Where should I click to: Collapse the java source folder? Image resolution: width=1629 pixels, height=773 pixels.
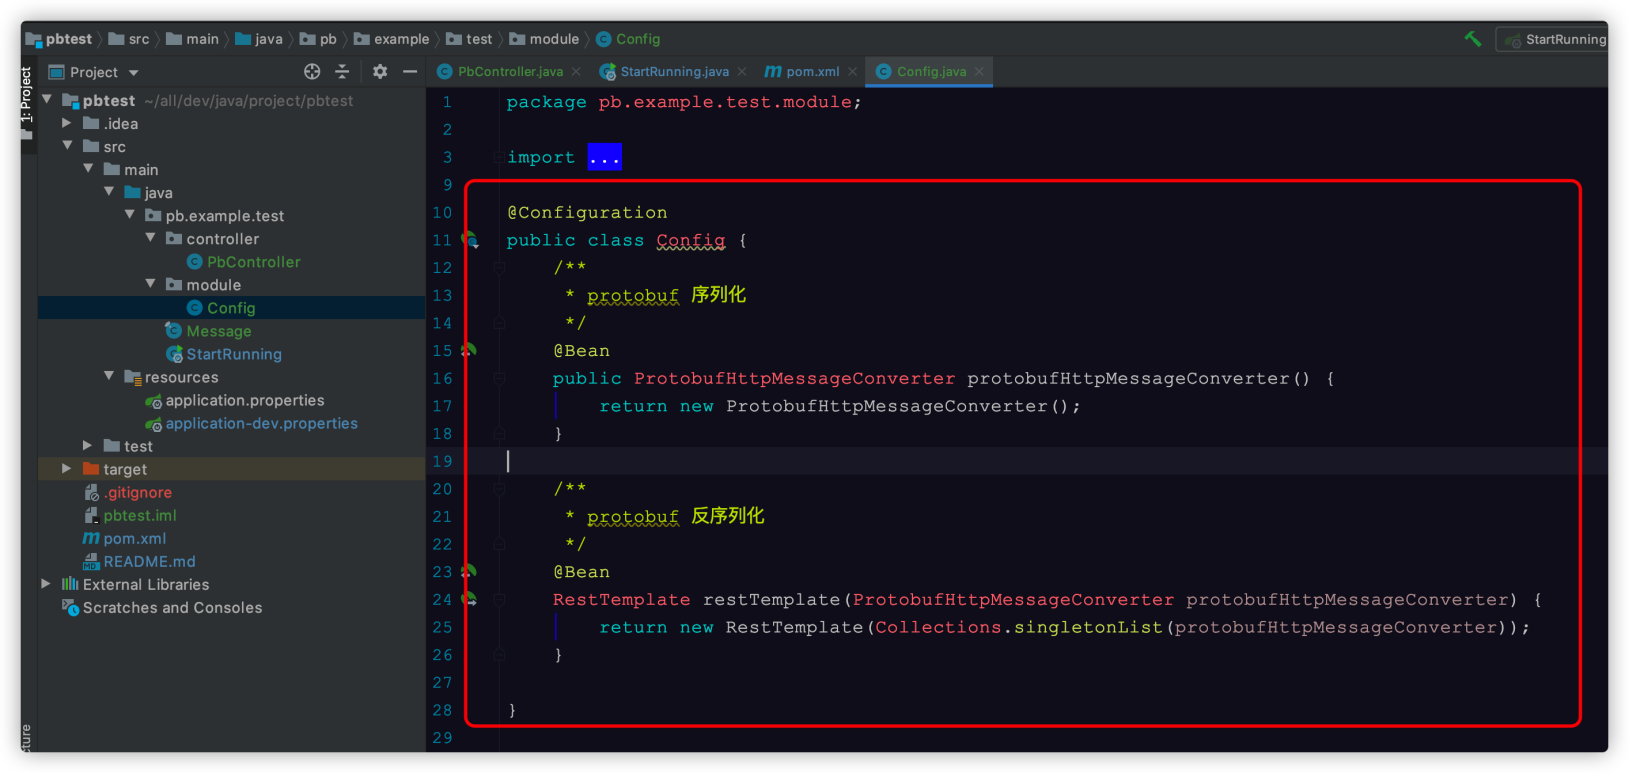tap(109, 192)
